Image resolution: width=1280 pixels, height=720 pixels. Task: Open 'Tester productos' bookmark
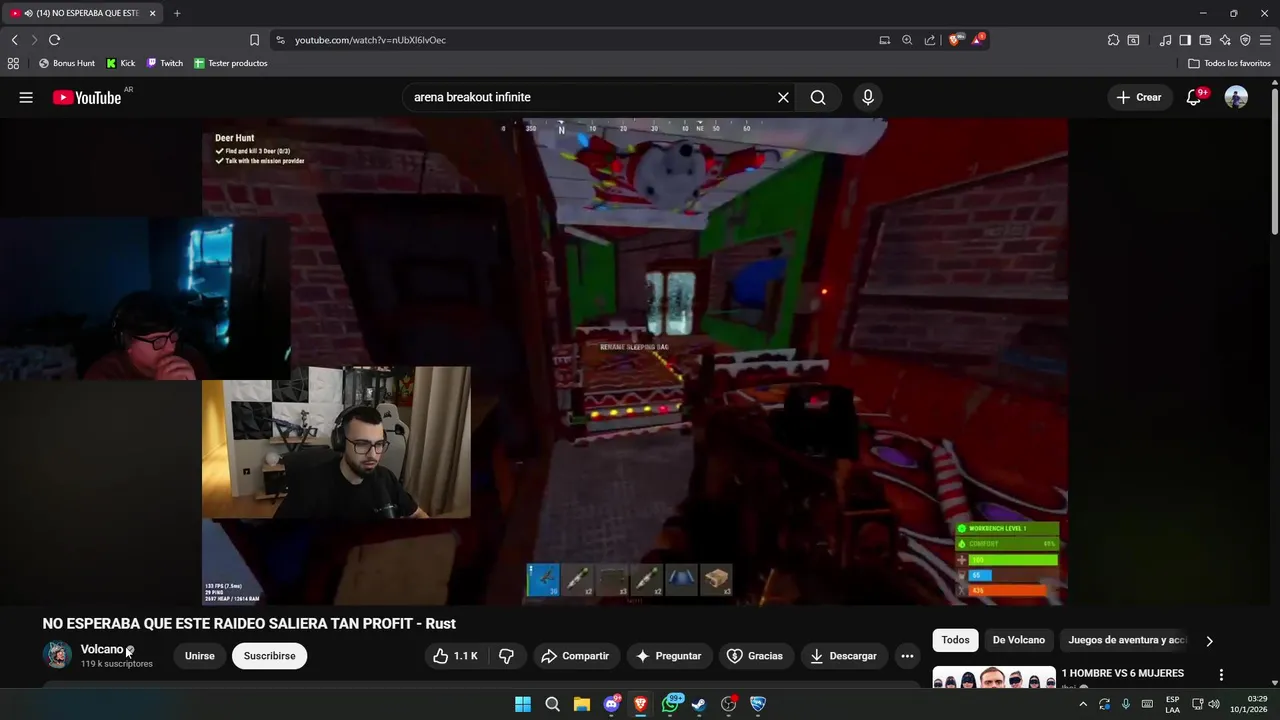(x=231, y=63)
